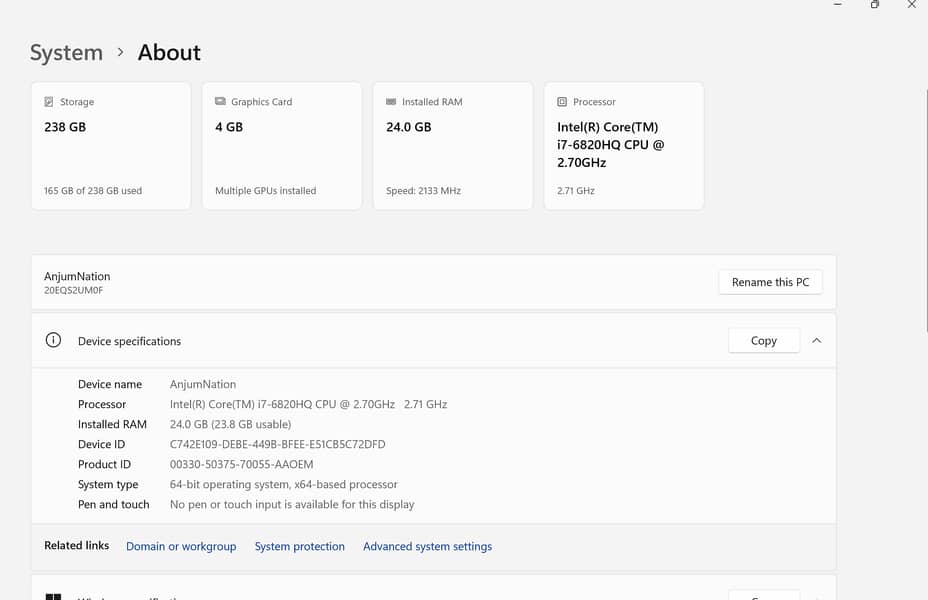Viewport: 928px width, 600px height.
Task: Click the Processor row value in specifications
Action: [308, 405]
